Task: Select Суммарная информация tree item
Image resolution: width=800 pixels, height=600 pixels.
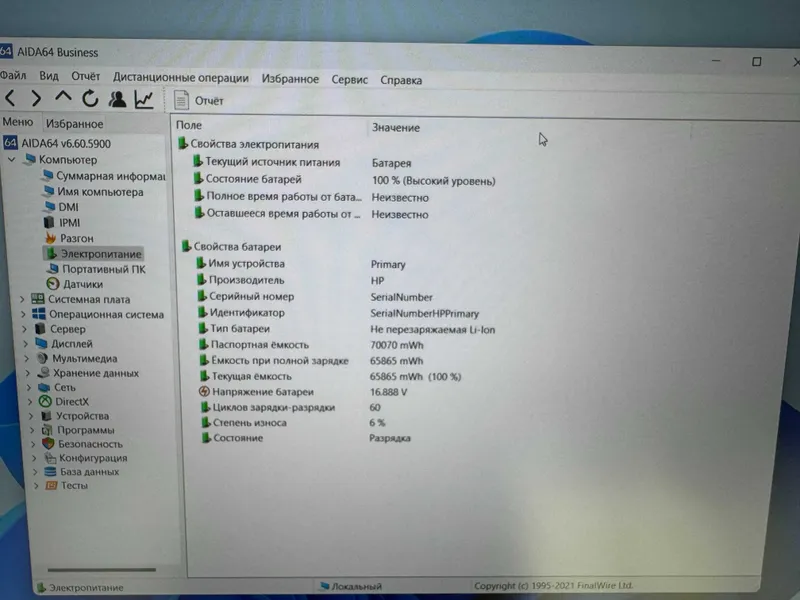Action: (x=105, y=176)
